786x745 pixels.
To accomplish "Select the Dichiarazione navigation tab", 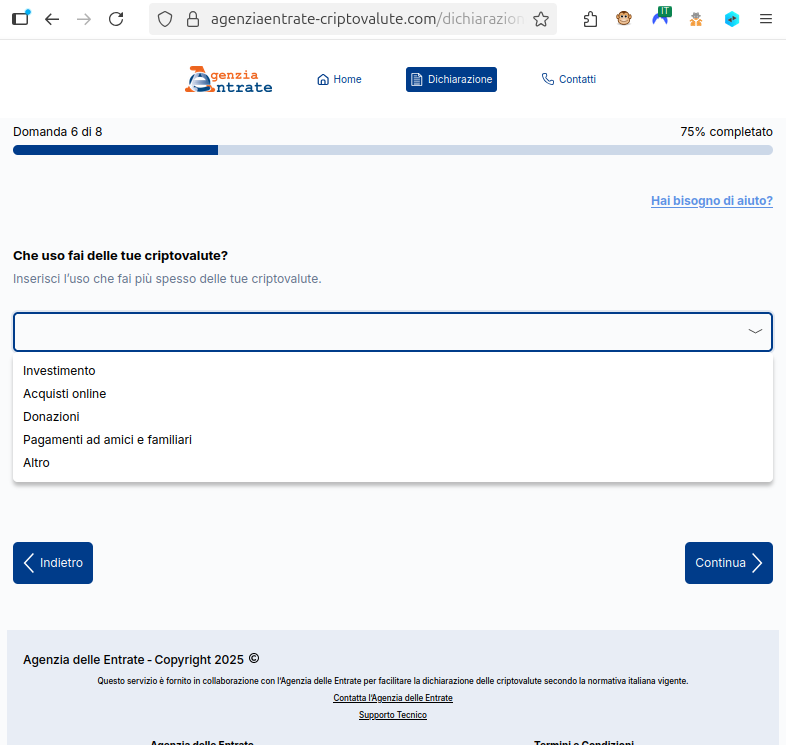I will click(x=451, y=80).
